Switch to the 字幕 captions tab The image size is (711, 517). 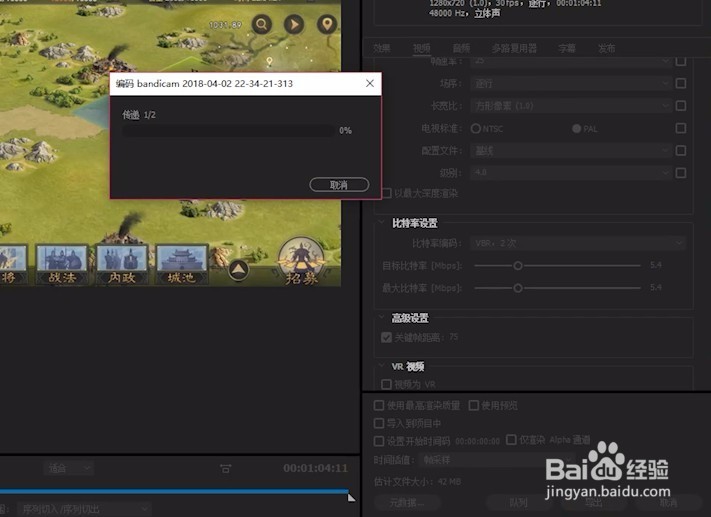pyautogui.click(x=567, y=48)
